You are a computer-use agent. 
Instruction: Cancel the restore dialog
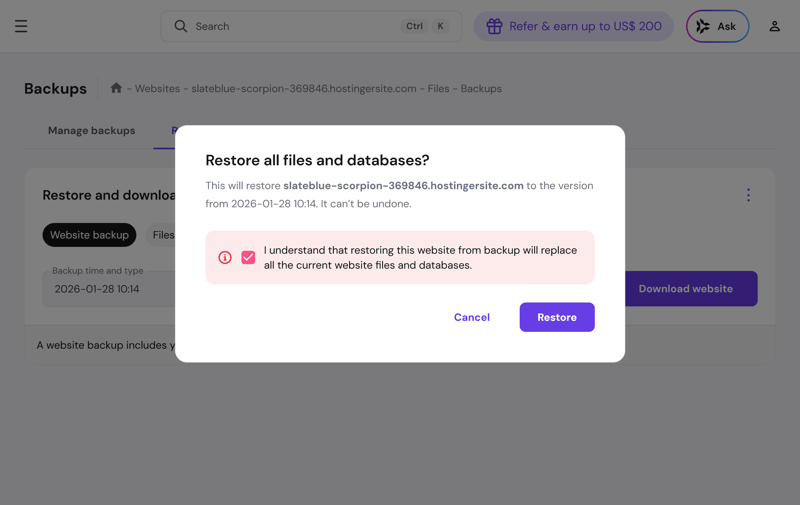point(472,317)
